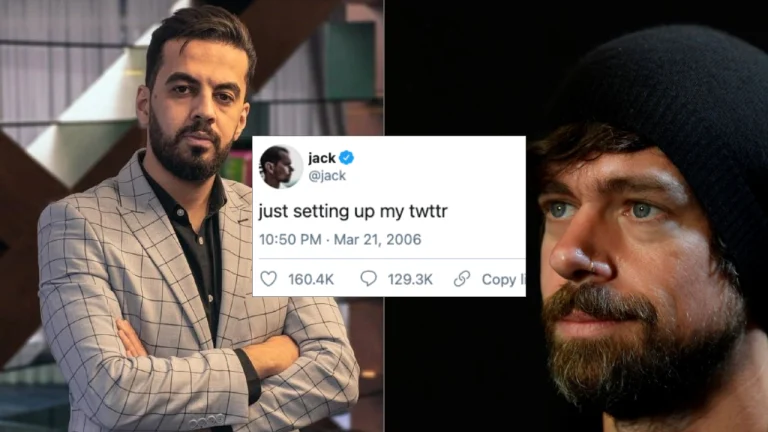Viewport: 768px width, 432px height.
Task: Click the reply speech bubble icon
Action: [368, 279]
